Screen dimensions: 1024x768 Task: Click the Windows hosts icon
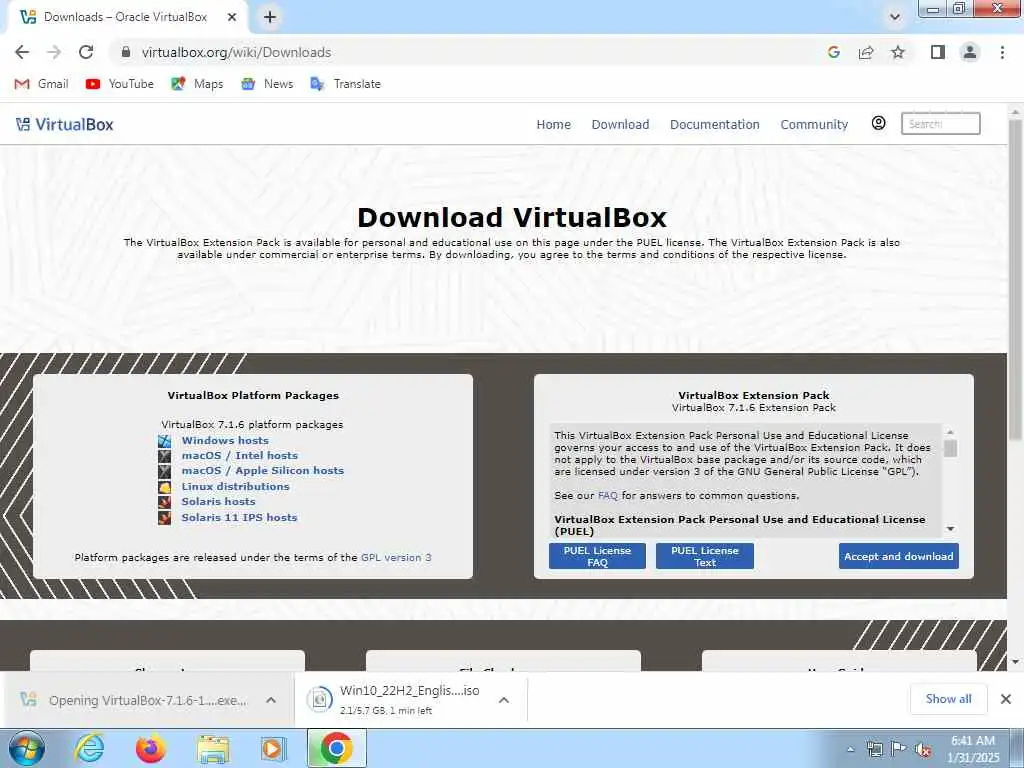tap(165, 441)
